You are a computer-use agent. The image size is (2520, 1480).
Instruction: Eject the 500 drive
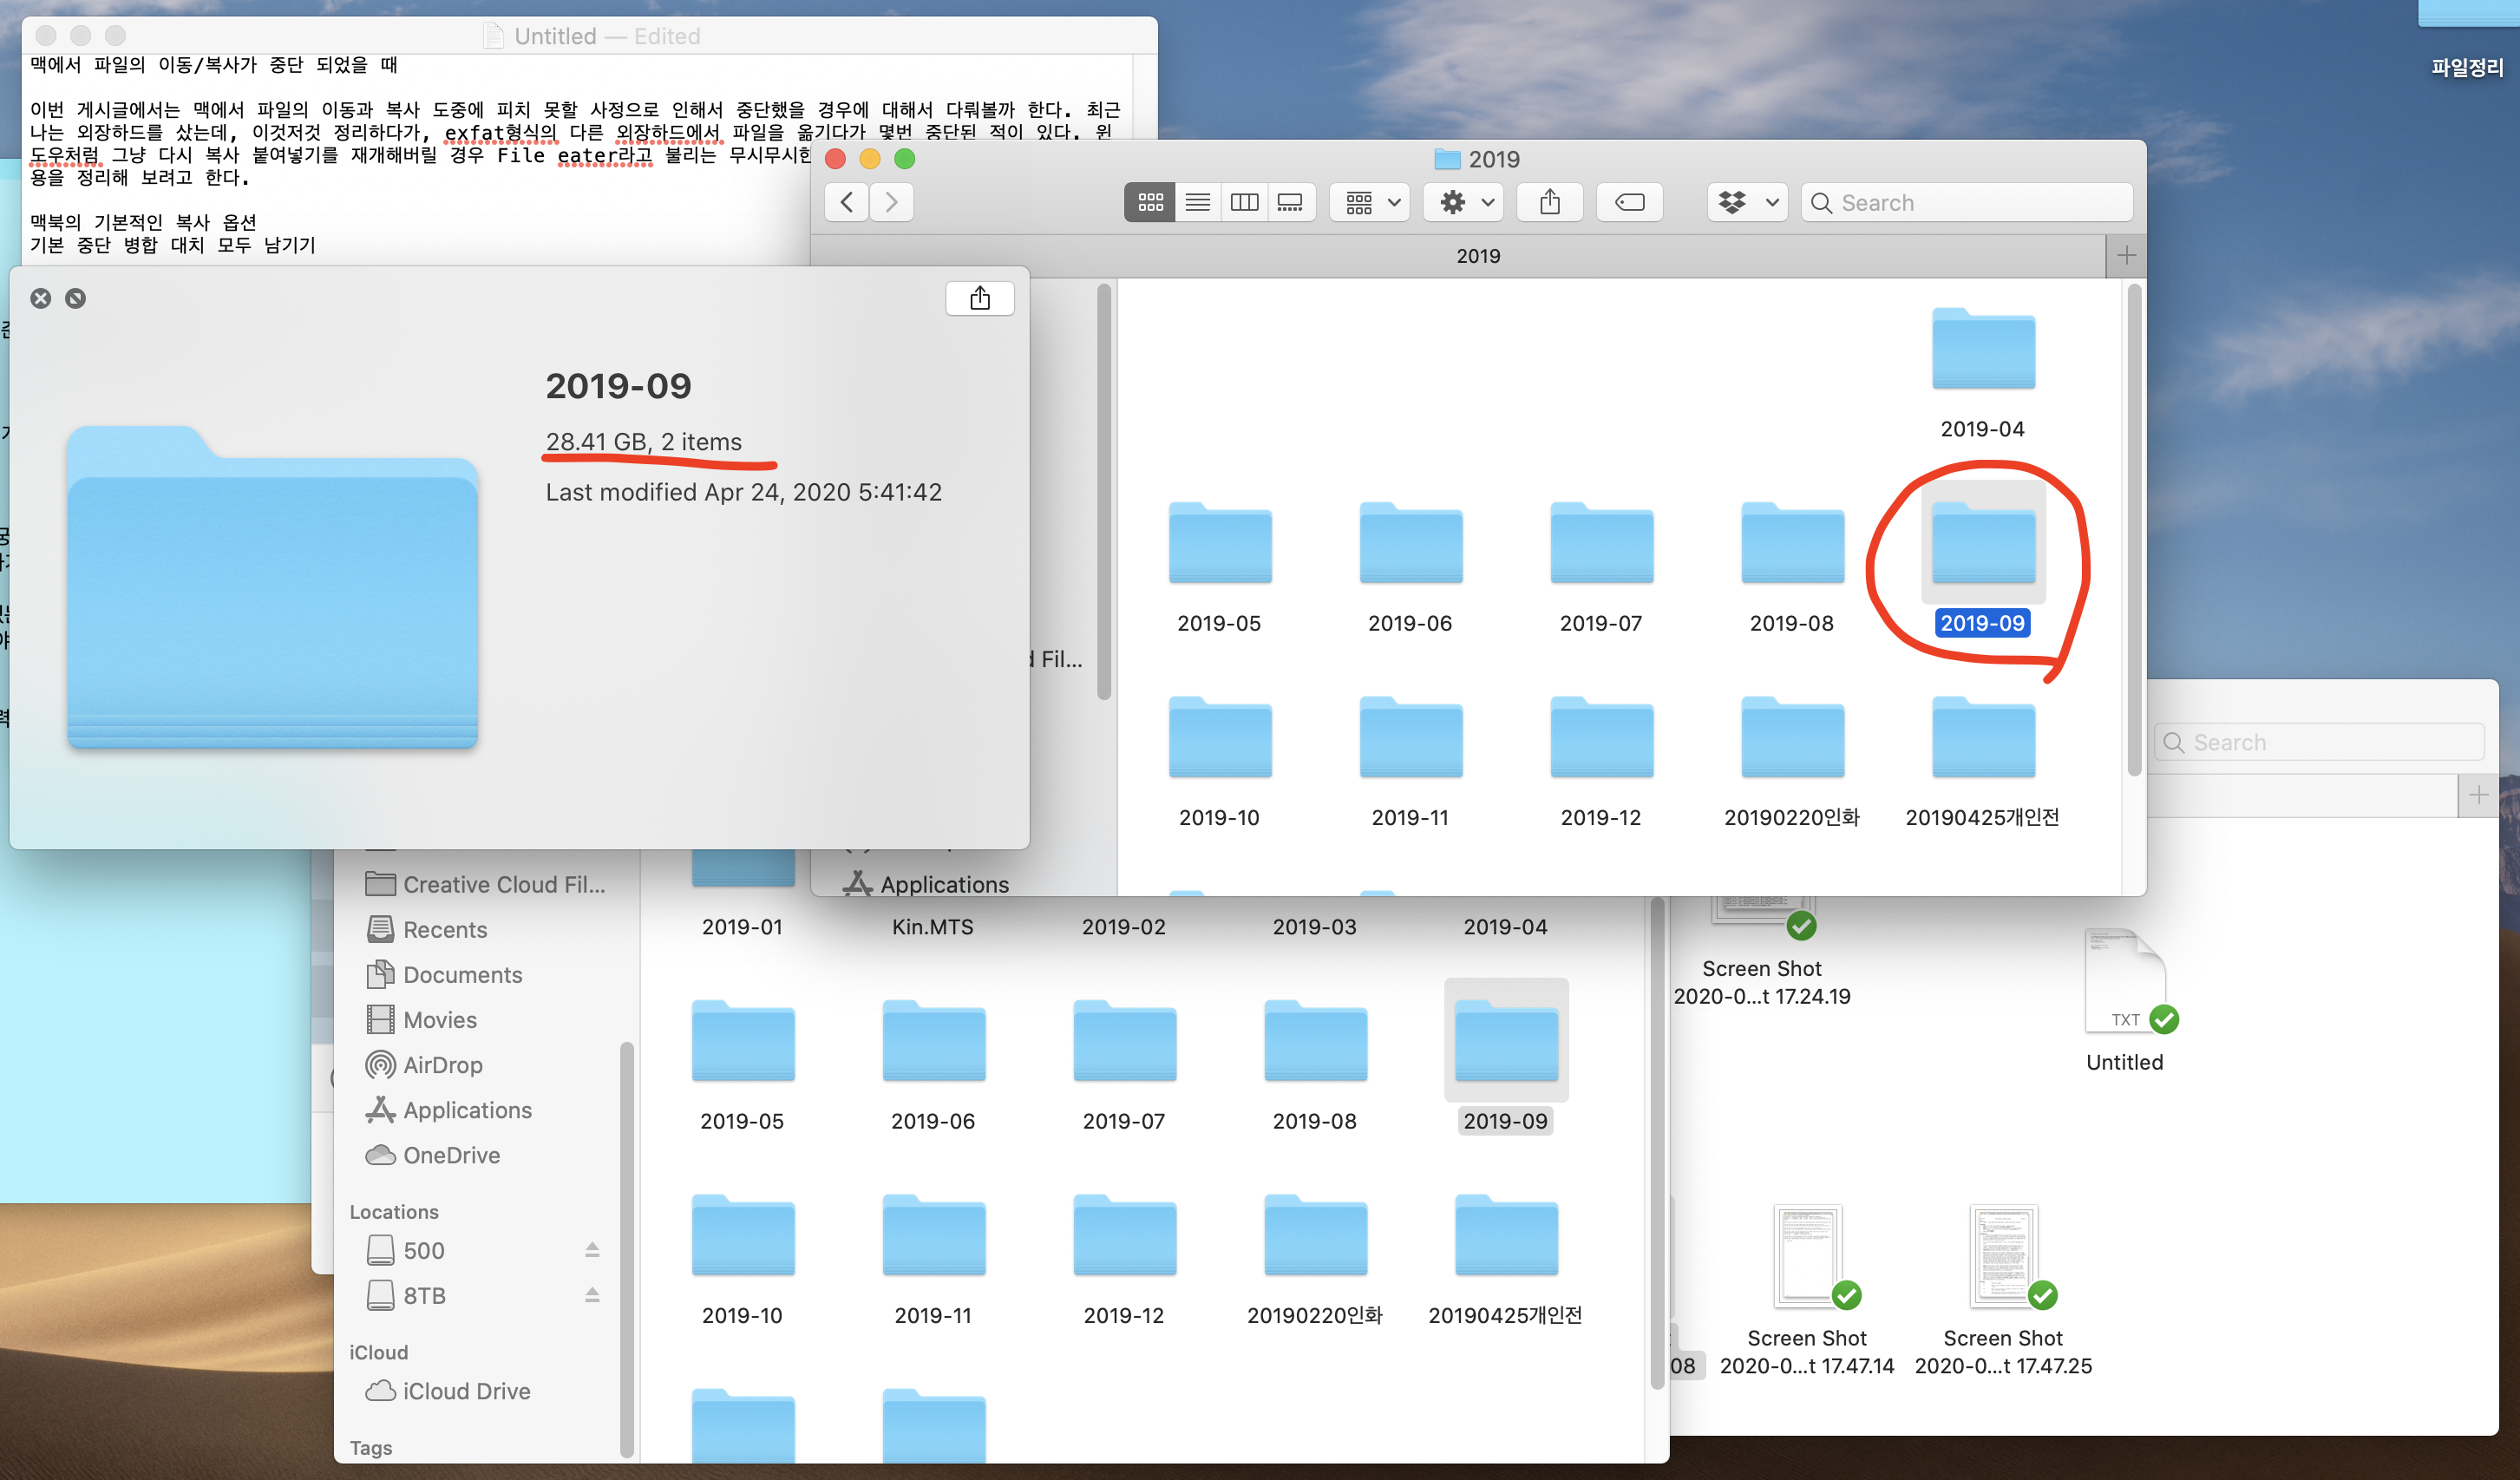[x=592, y=1250]
